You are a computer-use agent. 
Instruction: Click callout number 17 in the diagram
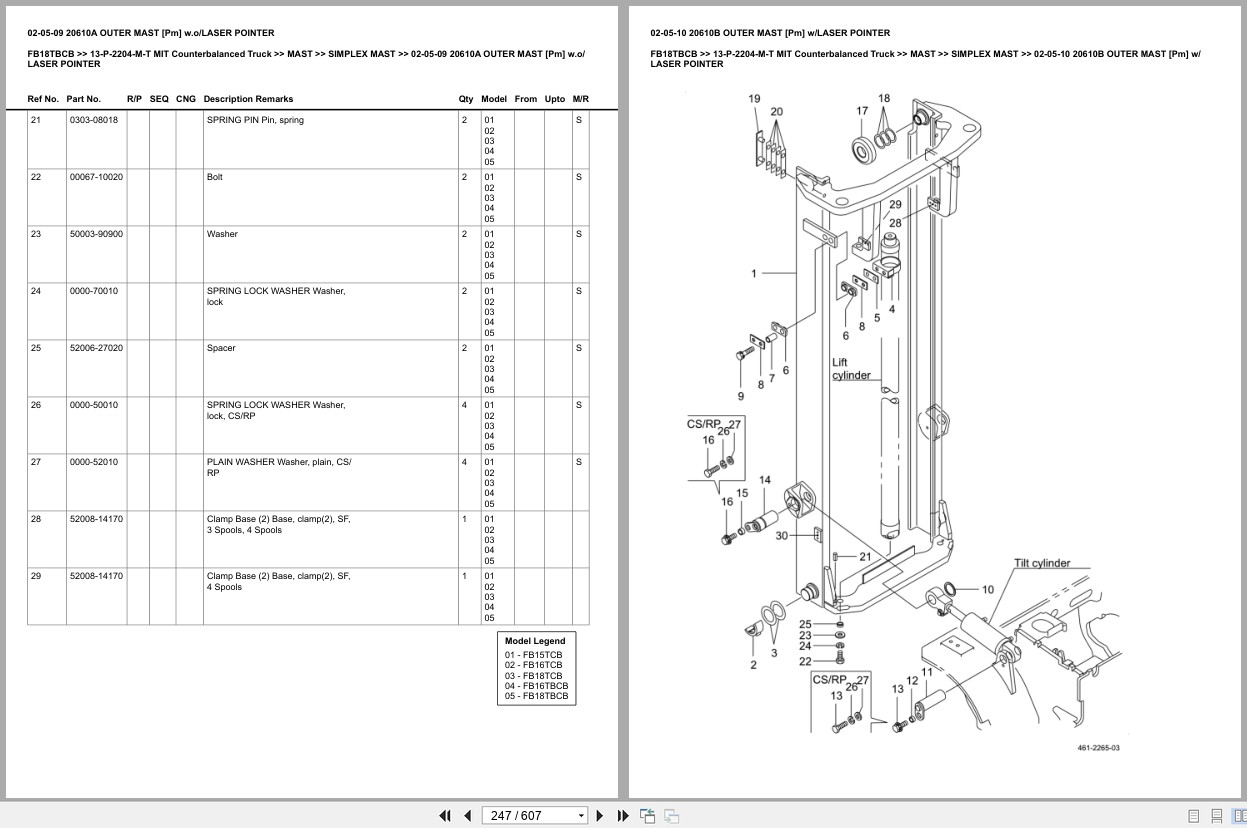point(862,111)
